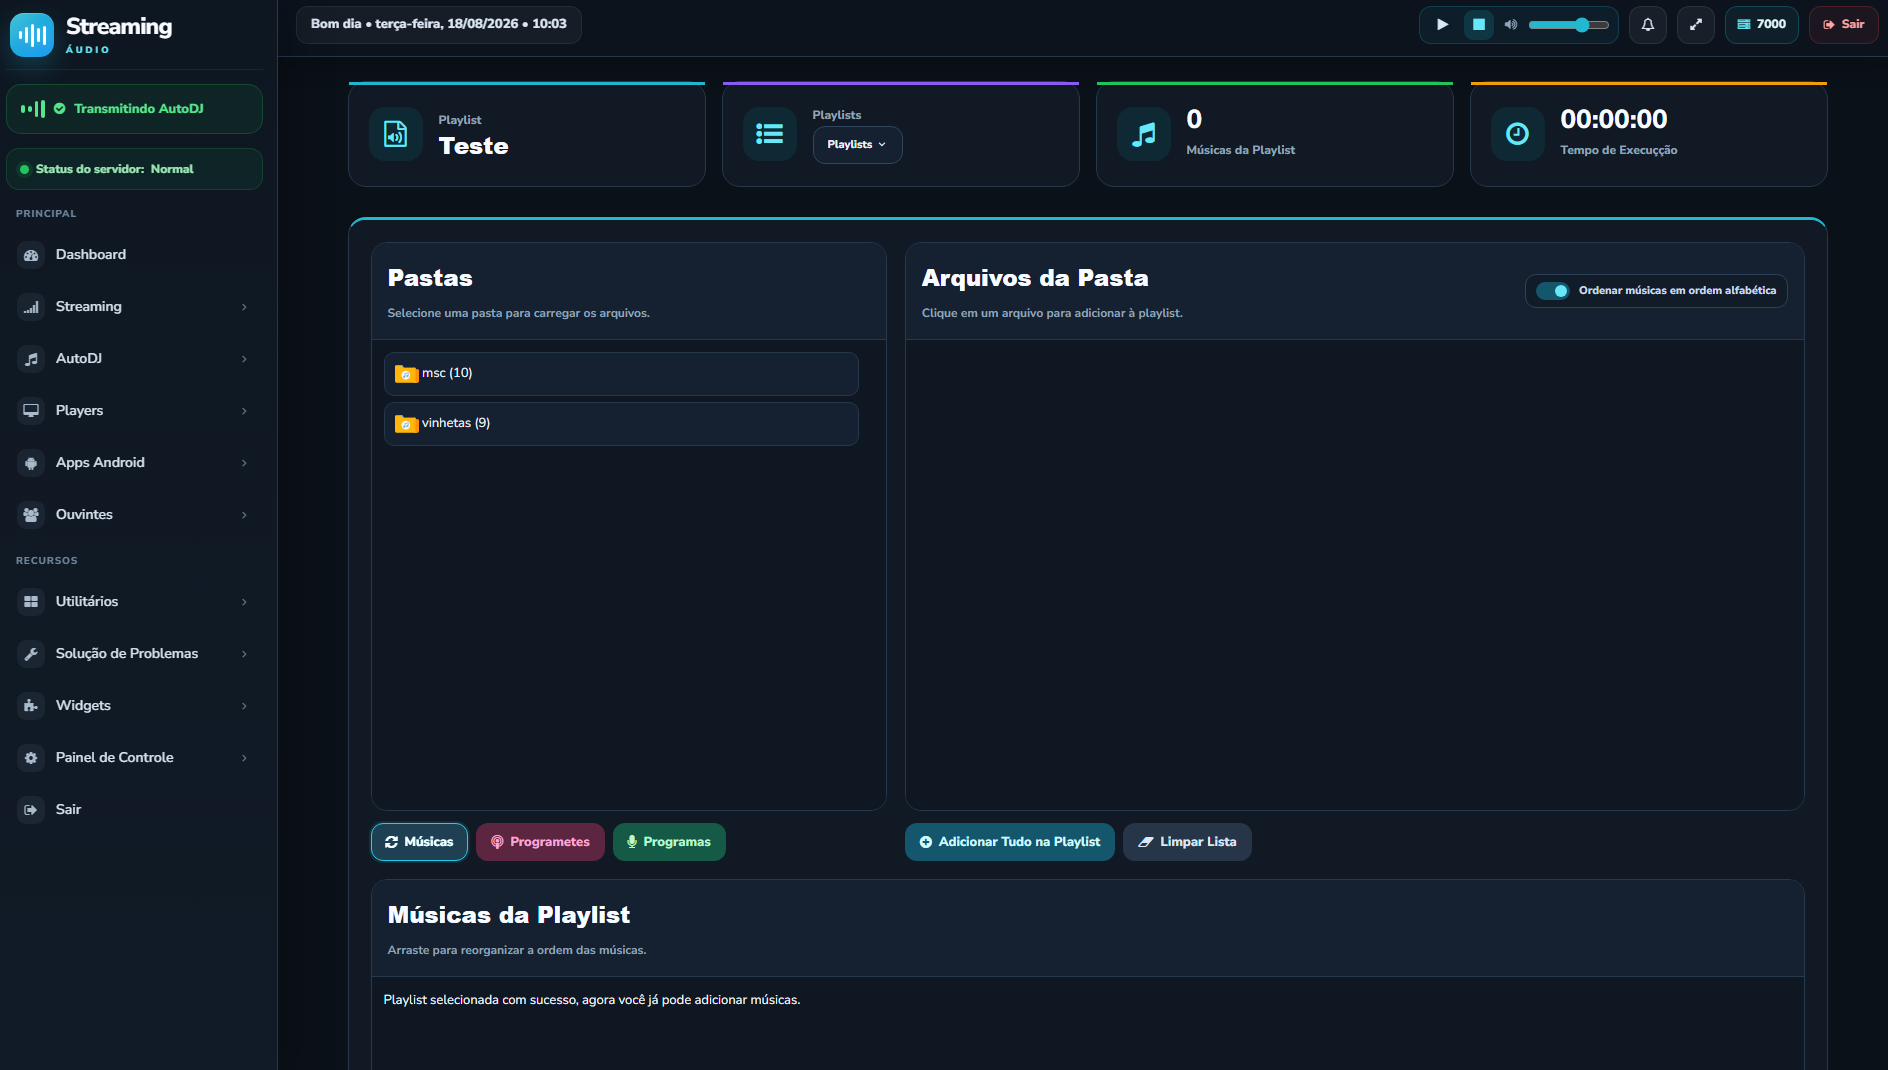
Task: Open the Streaming sidebar menu
Action: [134, 306]
